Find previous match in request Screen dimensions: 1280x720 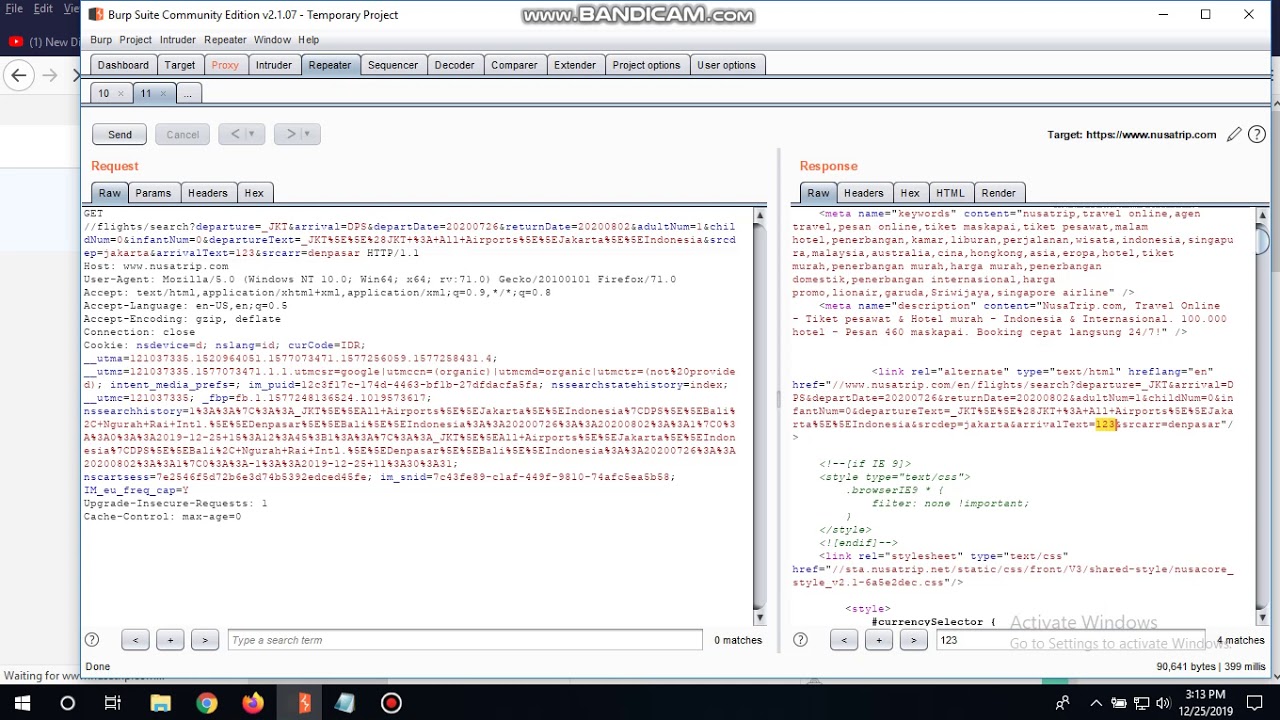click(135, 640)
